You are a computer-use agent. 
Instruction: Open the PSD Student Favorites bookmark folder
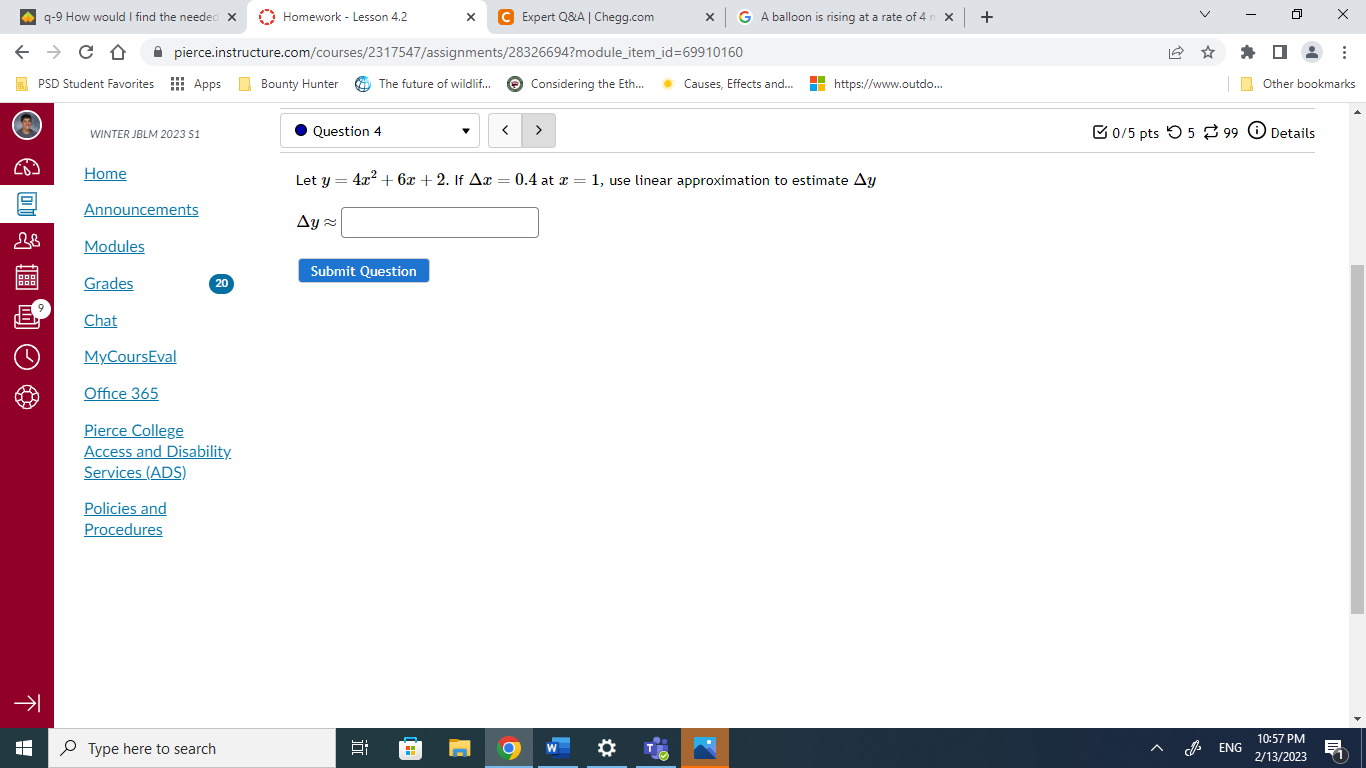coord(85,84)
